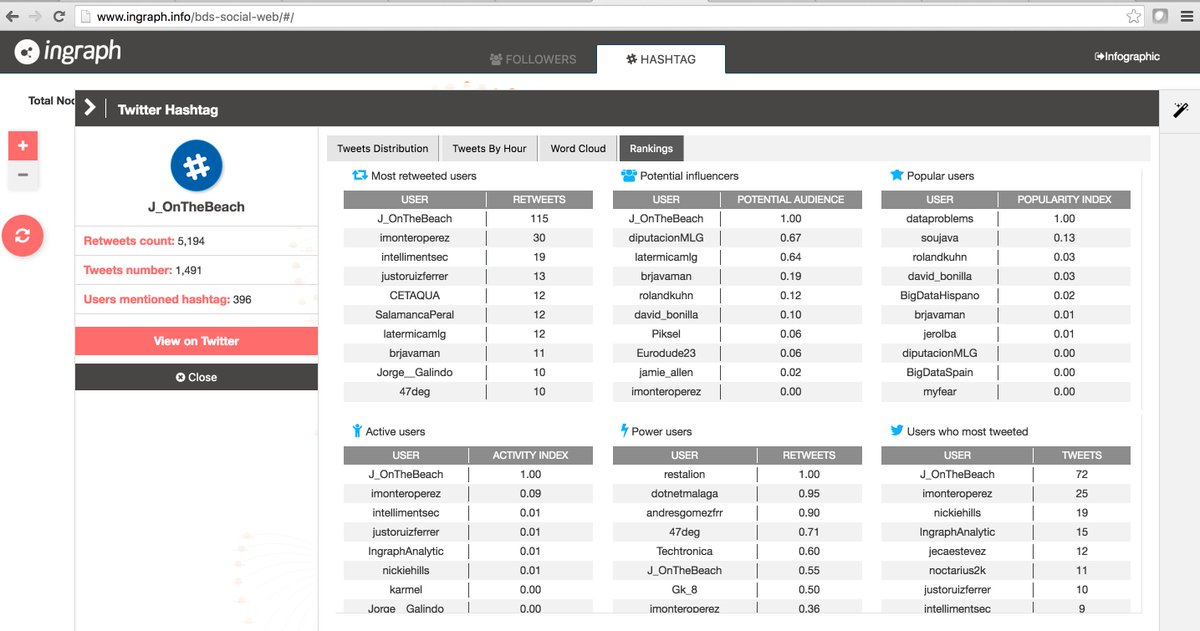
Task: Click the retweet icon beside Most retweeted users
Action: (x=360, y=175)
